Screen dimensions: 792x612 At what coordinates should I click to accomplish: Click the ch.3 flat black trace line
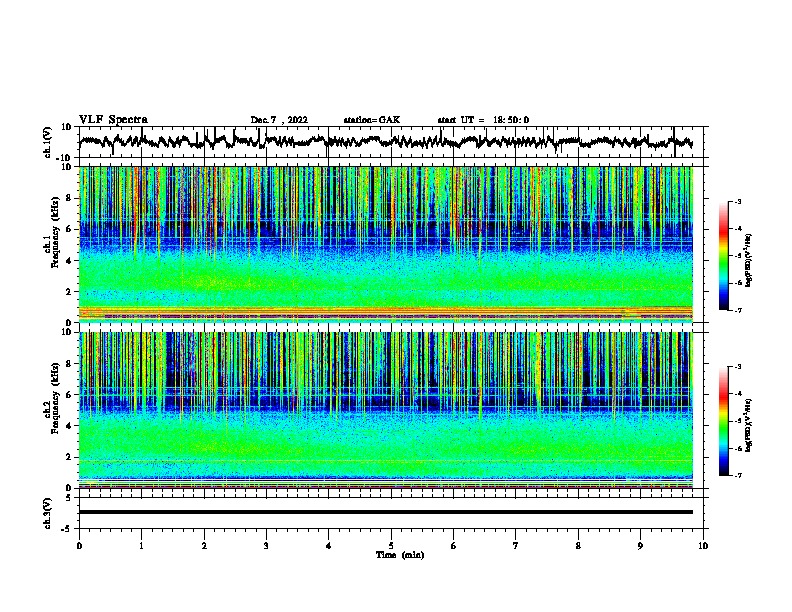pyautogui.click(x=386, y=512)
